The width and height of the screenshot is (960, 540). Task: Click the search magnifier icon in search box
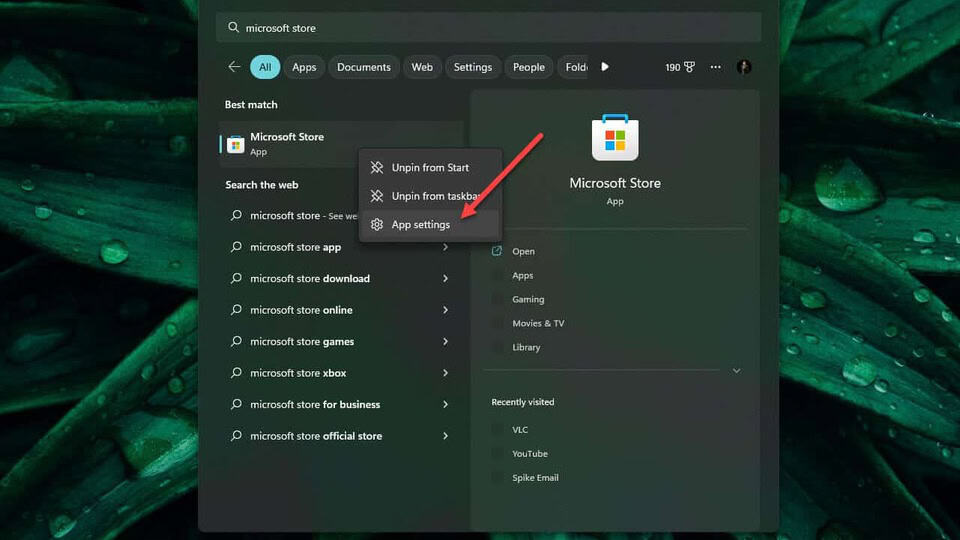click(233, 28)
